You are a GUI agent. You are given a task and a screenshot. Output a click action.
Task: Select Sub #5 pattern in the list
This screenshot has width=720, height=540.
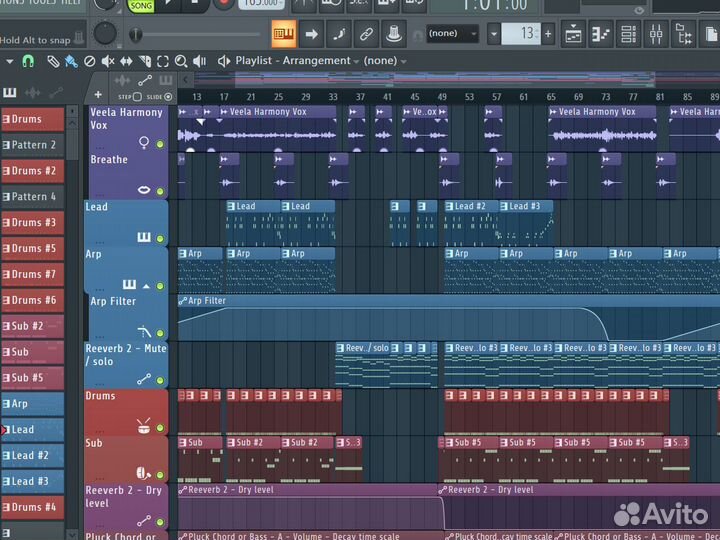(x=33, y=378)
